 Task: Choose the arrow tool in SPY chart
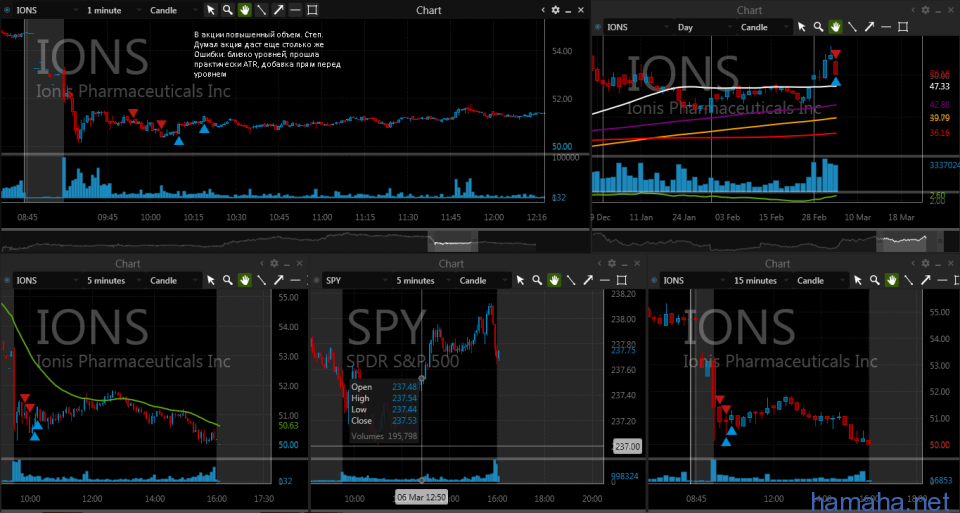coord(588,280)
